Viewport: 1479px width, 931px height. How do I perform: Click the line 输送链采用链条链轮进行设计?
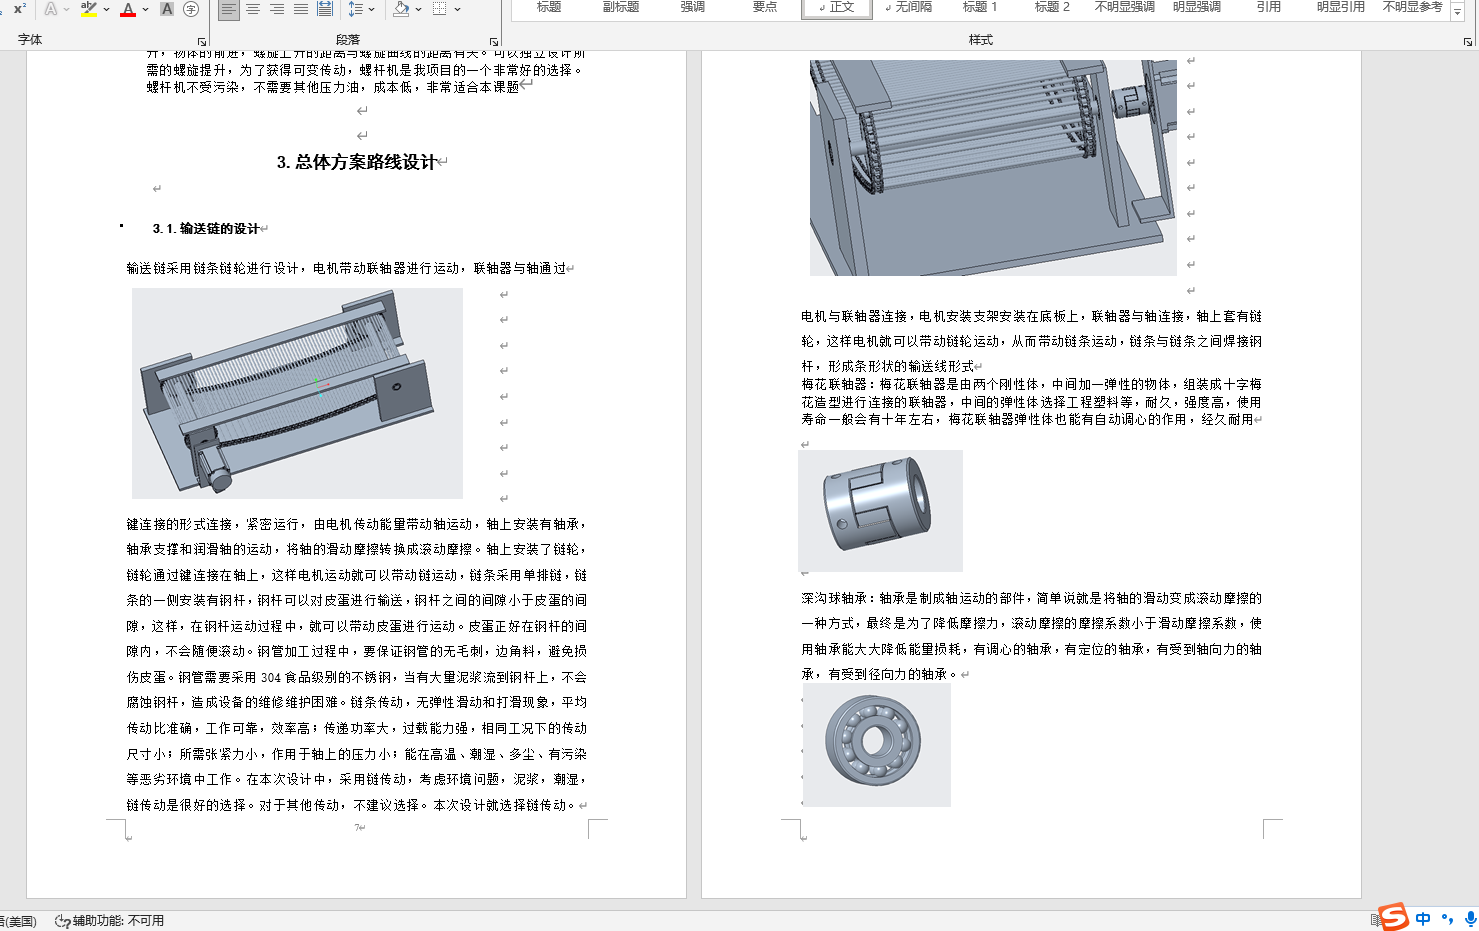346,268
